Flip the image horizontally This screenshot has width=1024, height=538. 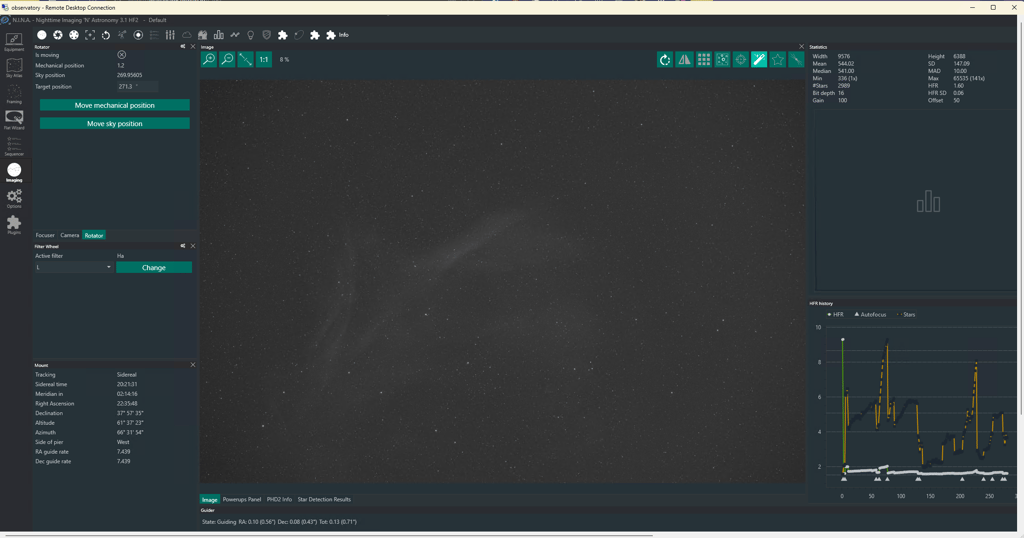684,59
